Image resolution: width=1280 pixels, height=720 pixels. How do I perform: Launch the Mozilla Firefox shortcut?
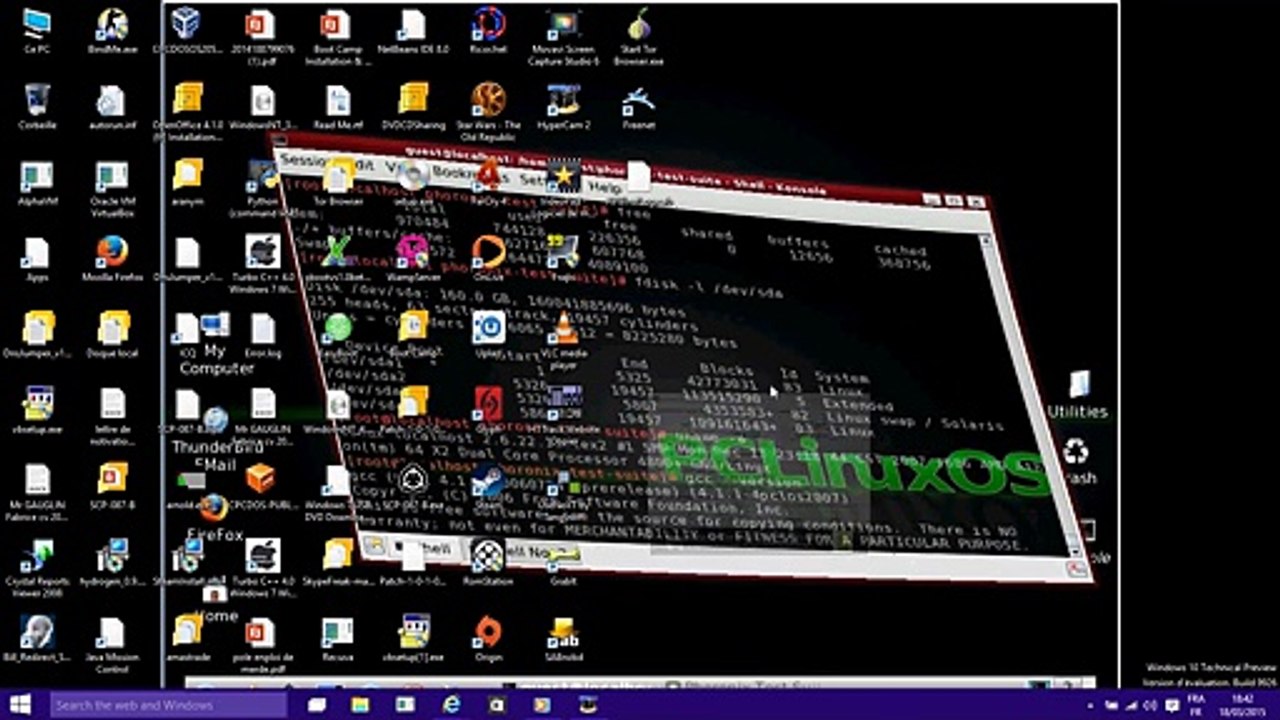(112, 258)
